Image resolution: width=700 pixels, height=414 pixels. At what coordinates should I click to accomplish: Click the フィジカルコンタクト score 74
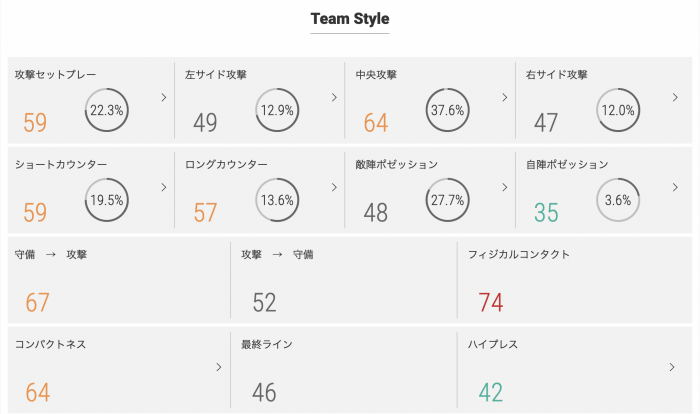490,303
